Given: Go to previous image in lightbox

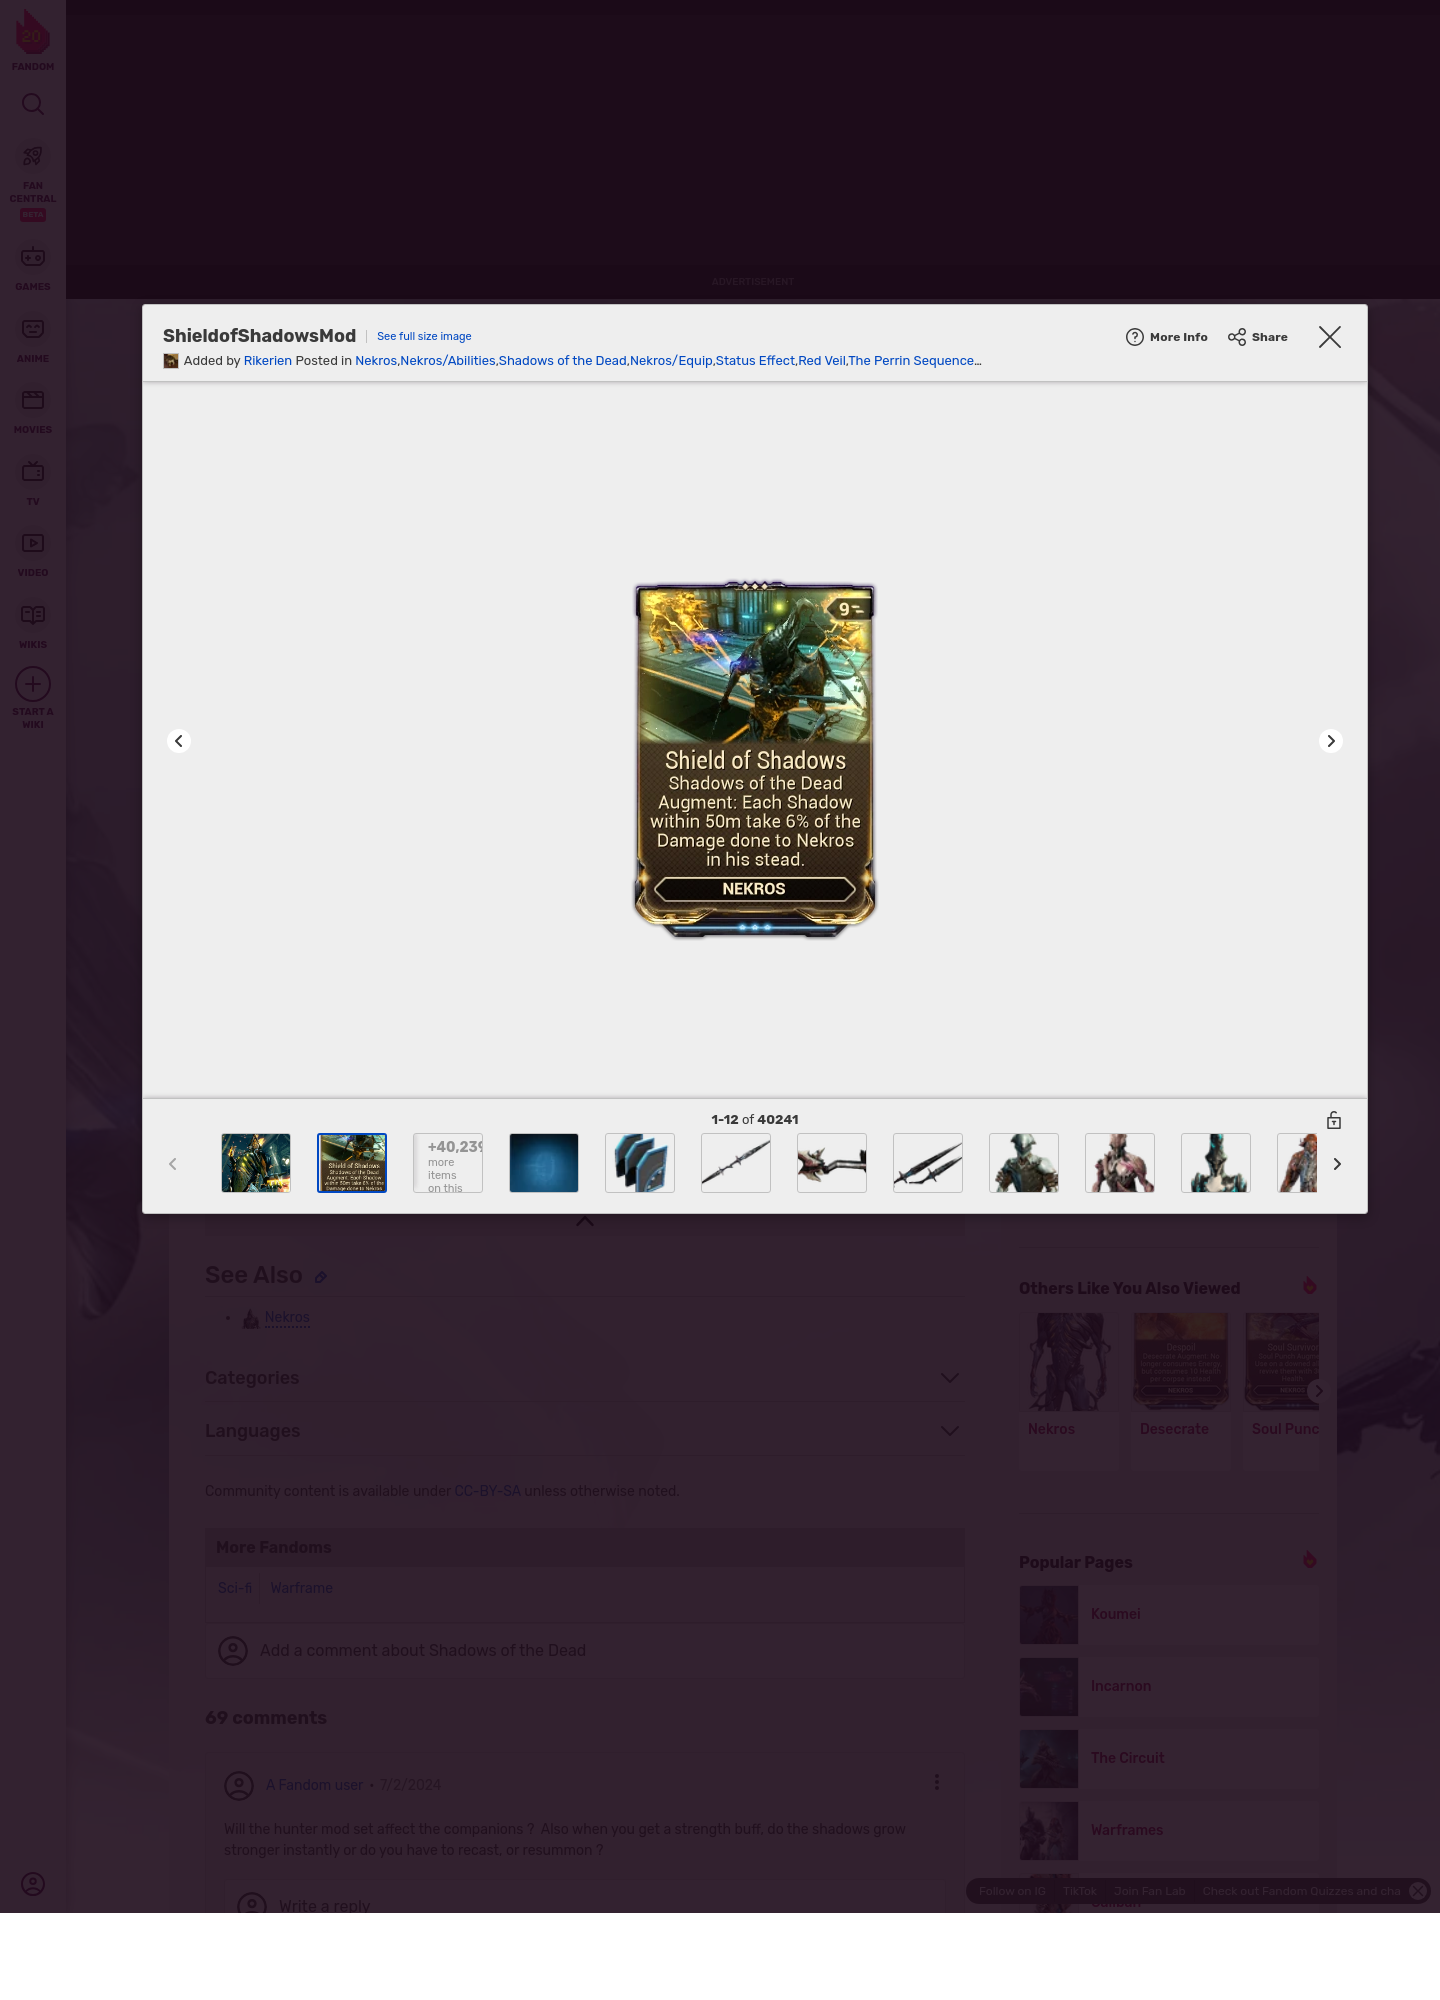Looking at the screenshot, I should click(x=179, y=741).
